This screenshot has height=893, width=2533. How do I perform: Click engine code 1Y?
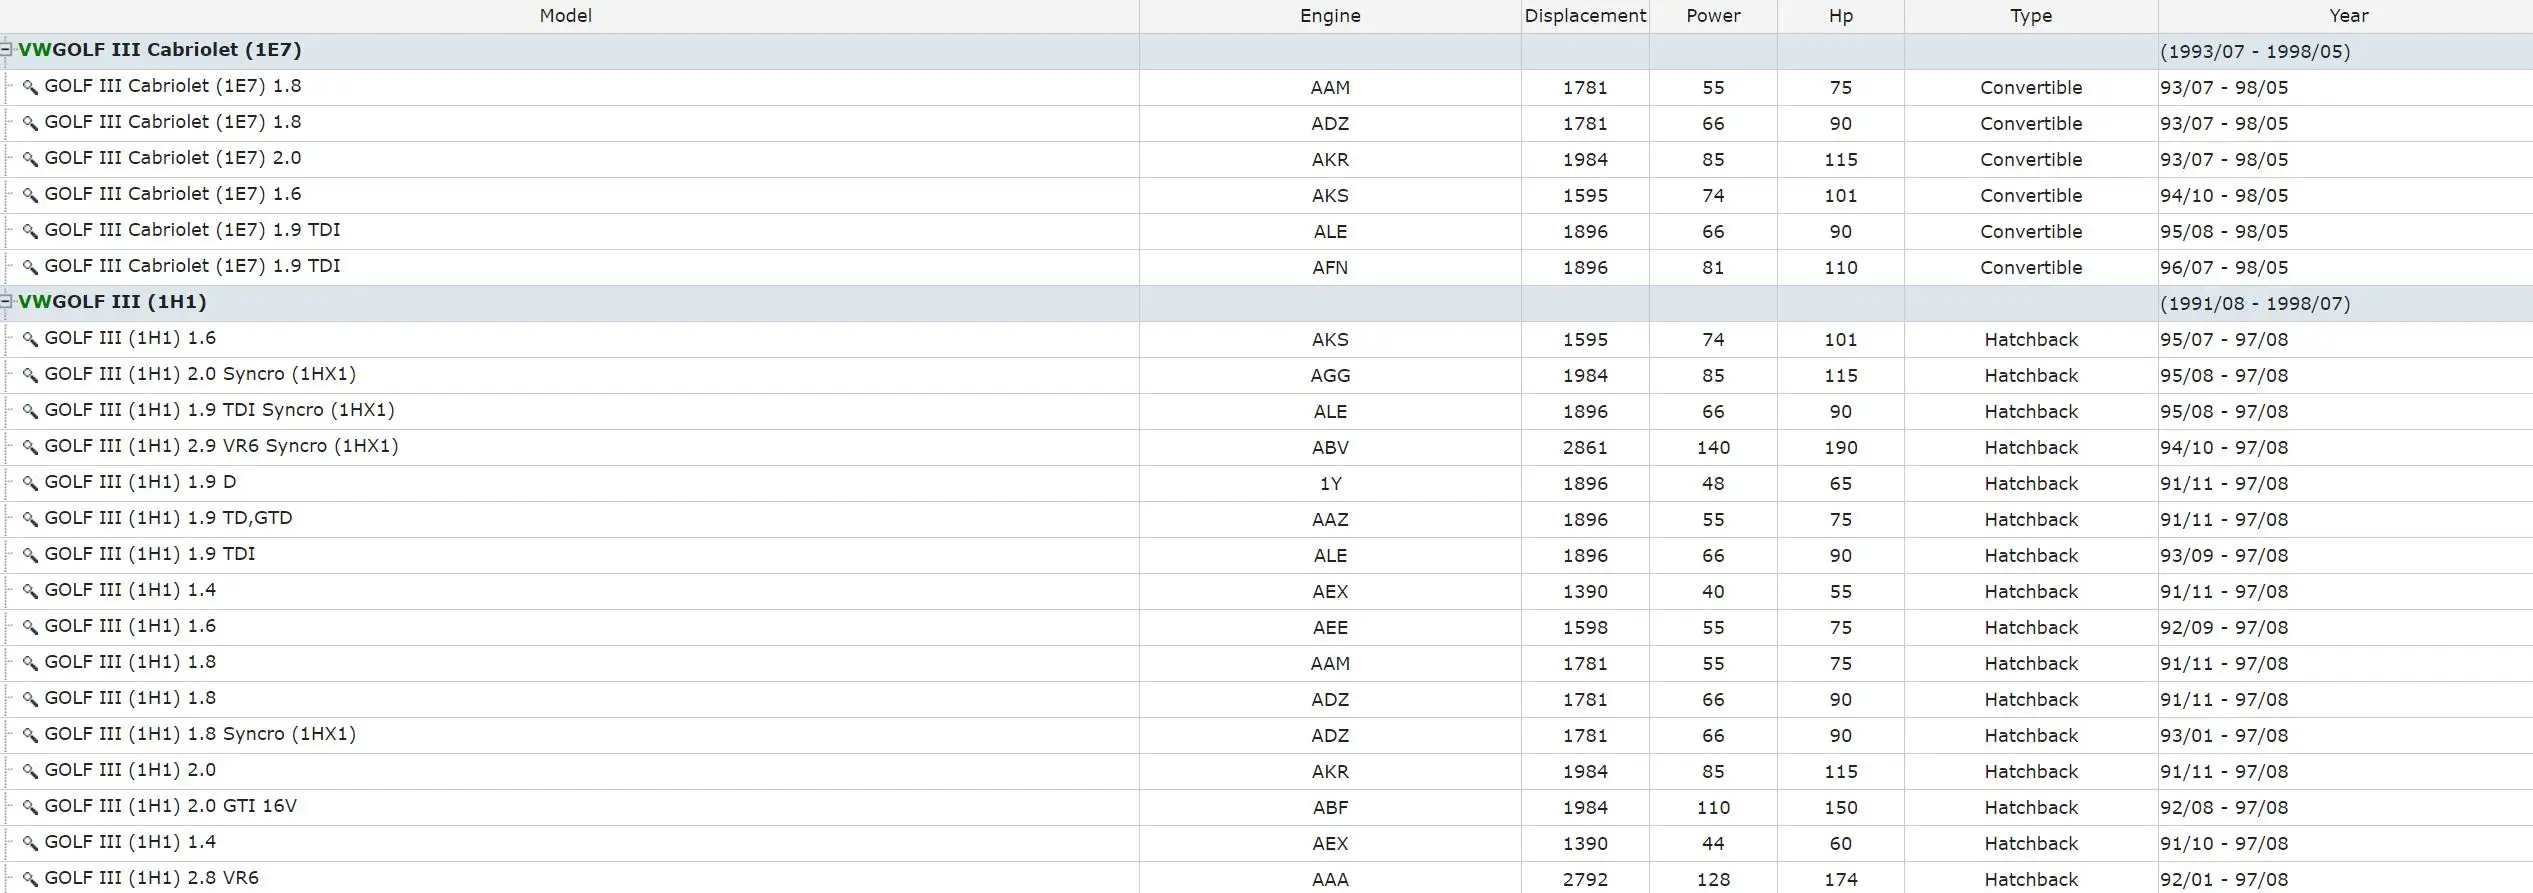tap(1330, 484)
